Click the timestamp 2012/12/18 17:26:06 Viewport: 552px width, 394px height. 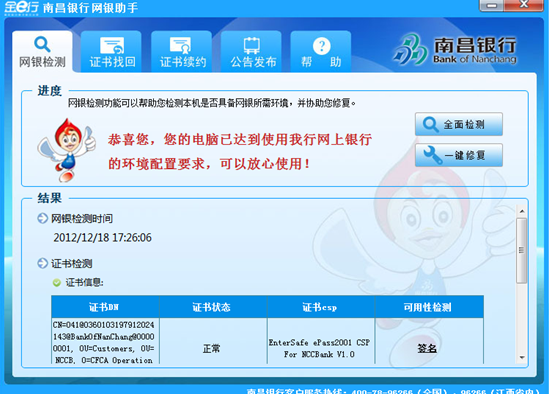(x=102, y=237)
